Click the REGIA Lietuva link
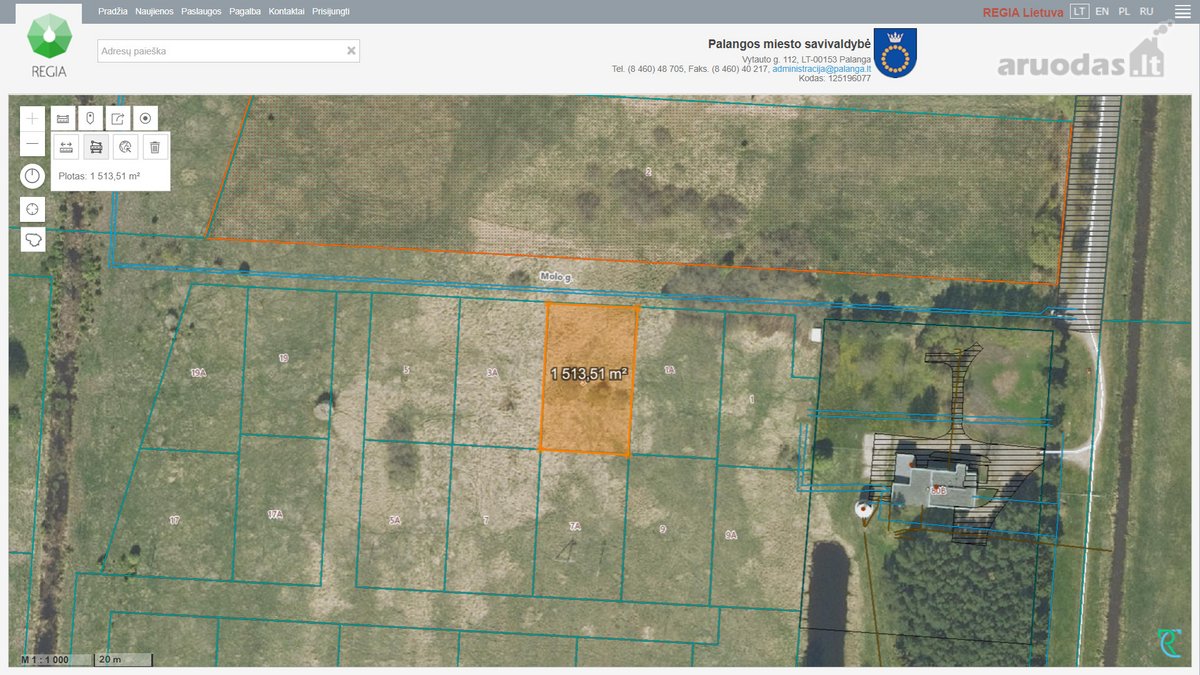The width and height of the screenshot is (1200, 675). pyautogui.click(x=1023, y=12)
